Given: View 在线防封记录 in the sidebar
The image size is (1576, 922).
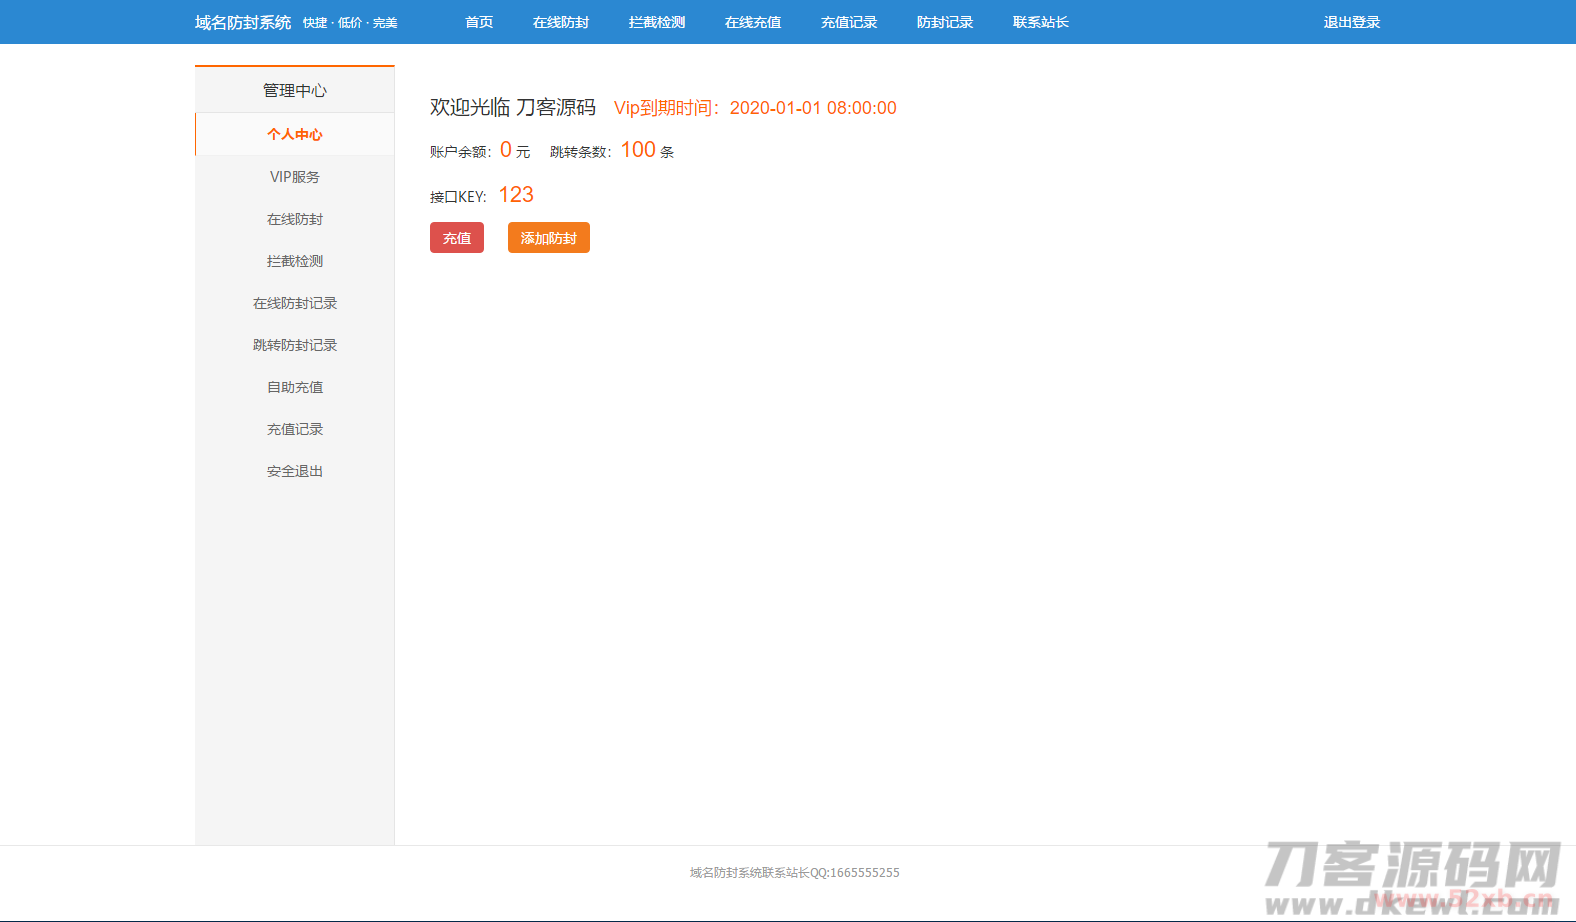Looking at the screenshot, I should click(295, 303).
